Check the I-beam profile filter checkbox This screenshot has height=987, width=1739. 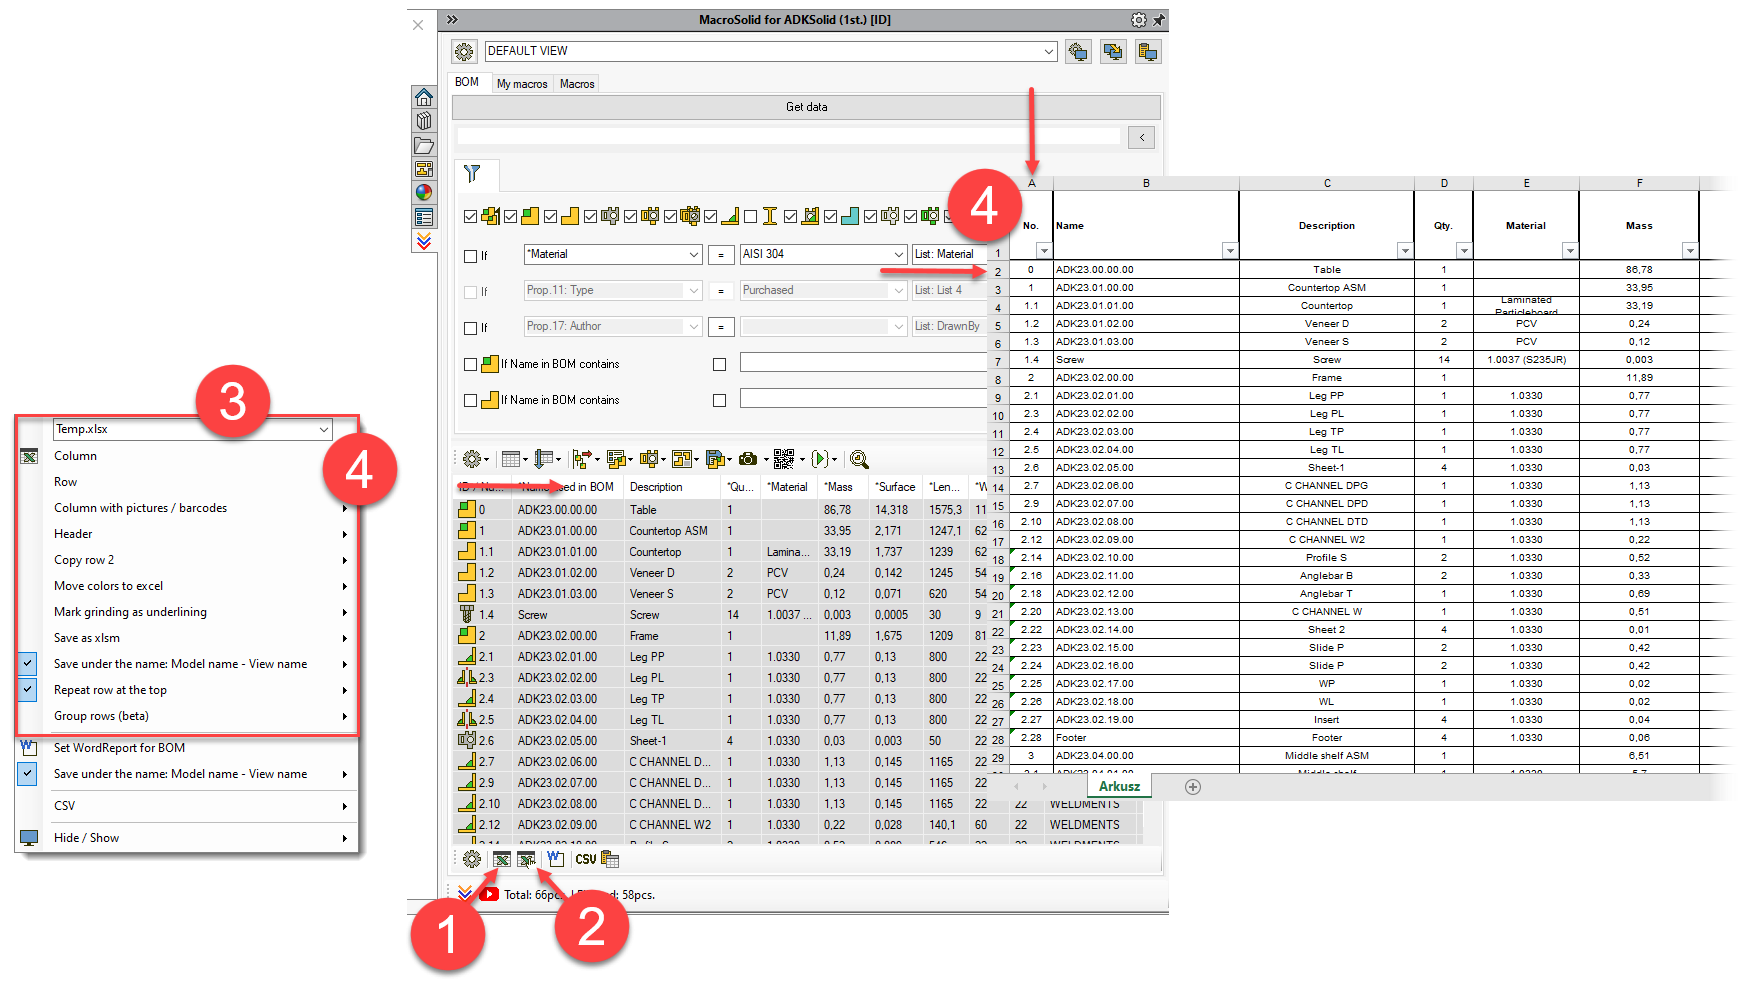click(x=750, y=216)
